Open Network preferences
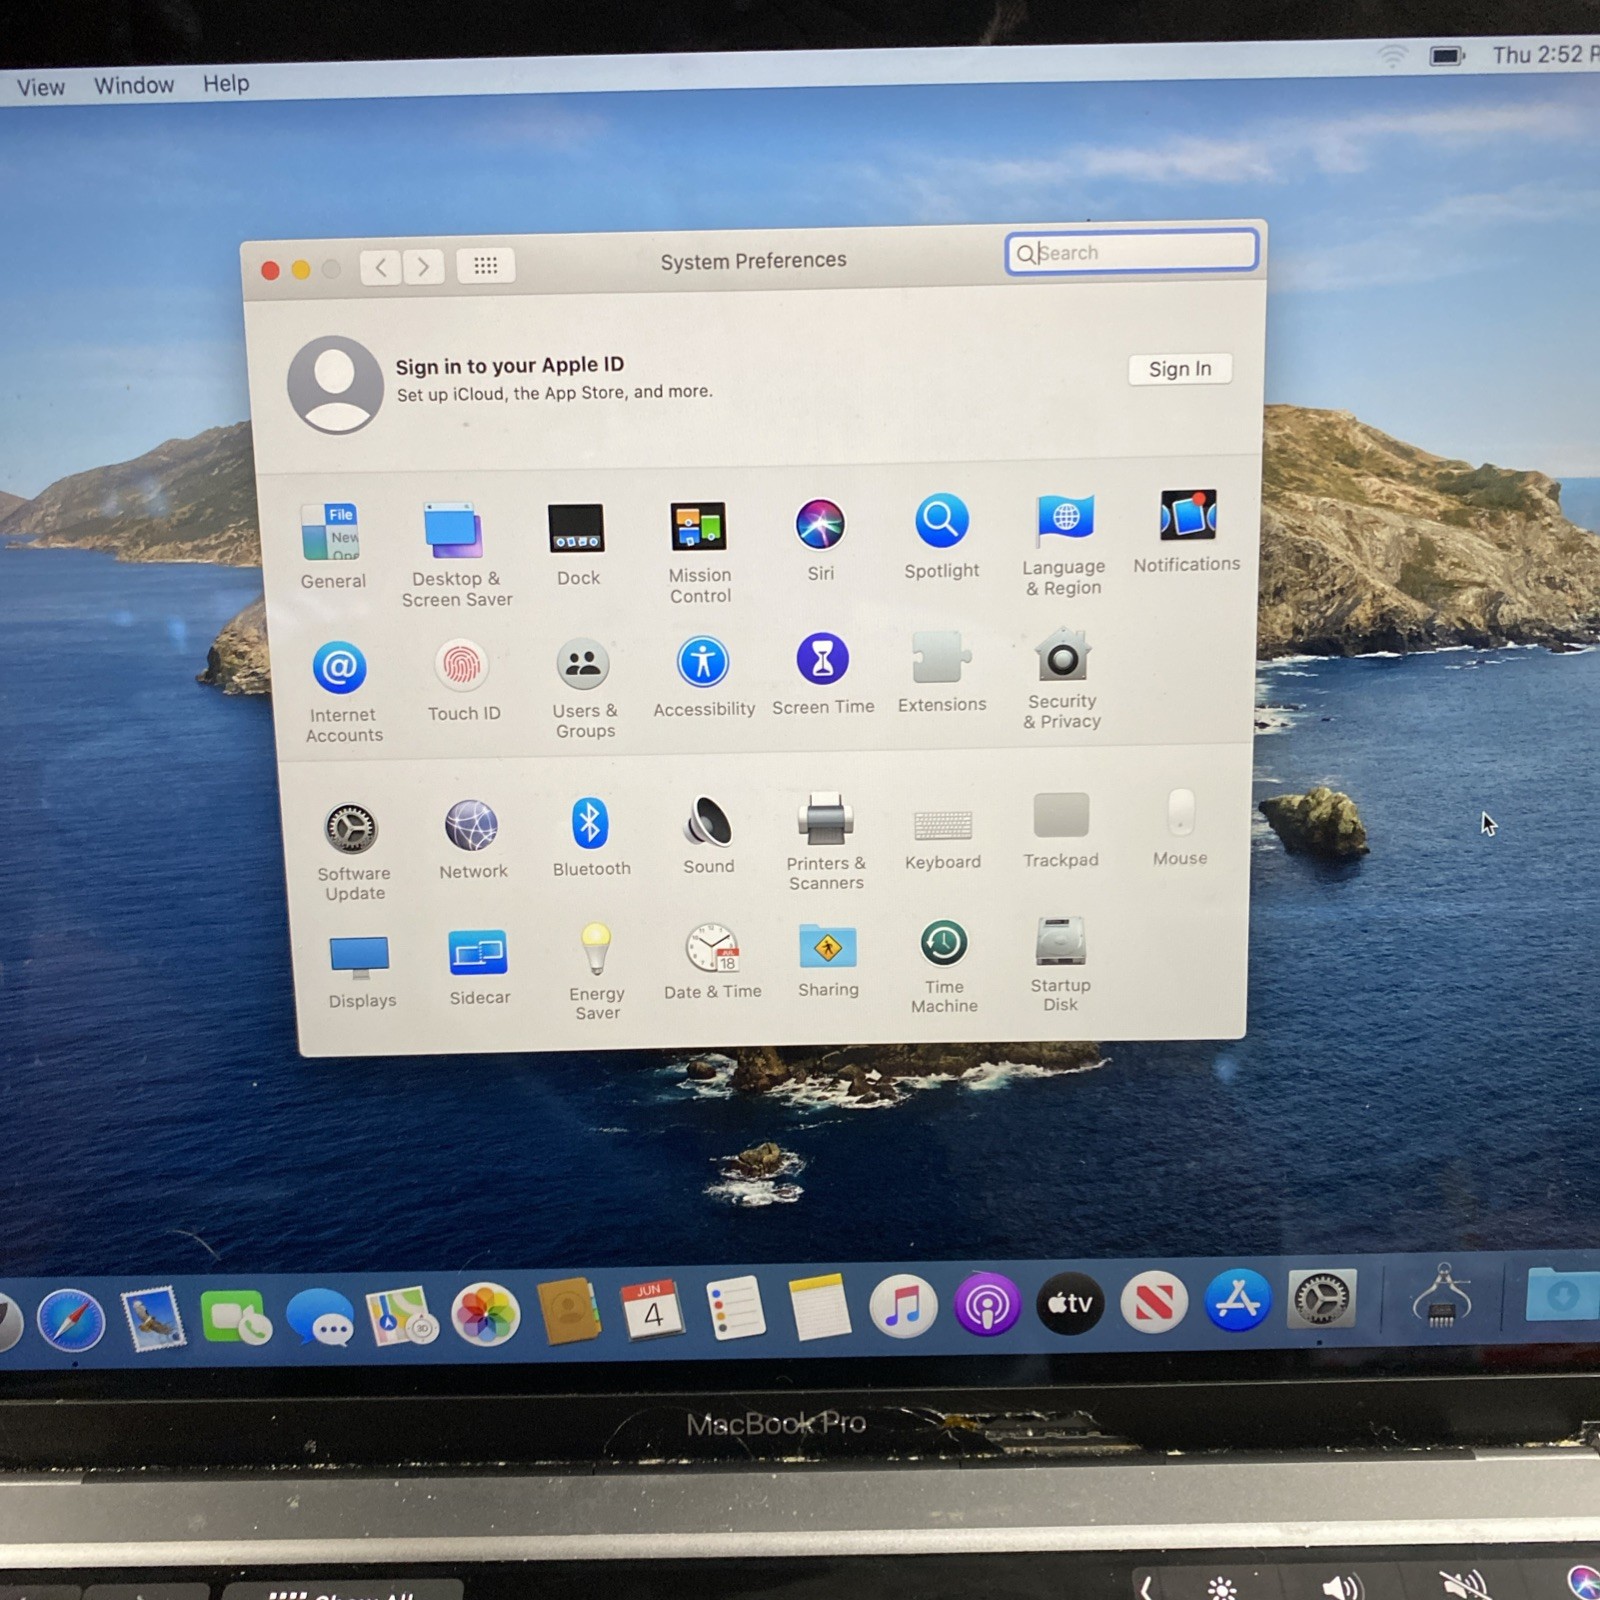 pyautogui.click(x=472, y=826)
